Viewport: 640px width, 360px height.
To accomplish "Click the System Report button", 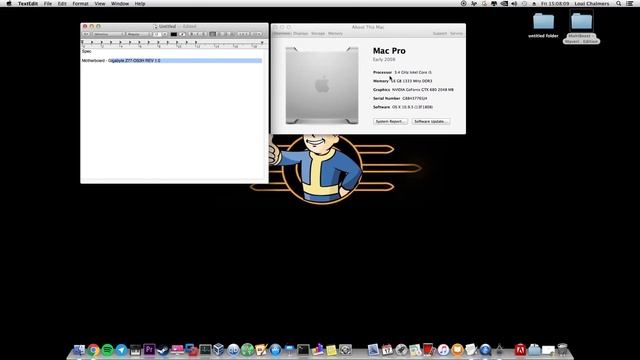I will coord(390,121).
